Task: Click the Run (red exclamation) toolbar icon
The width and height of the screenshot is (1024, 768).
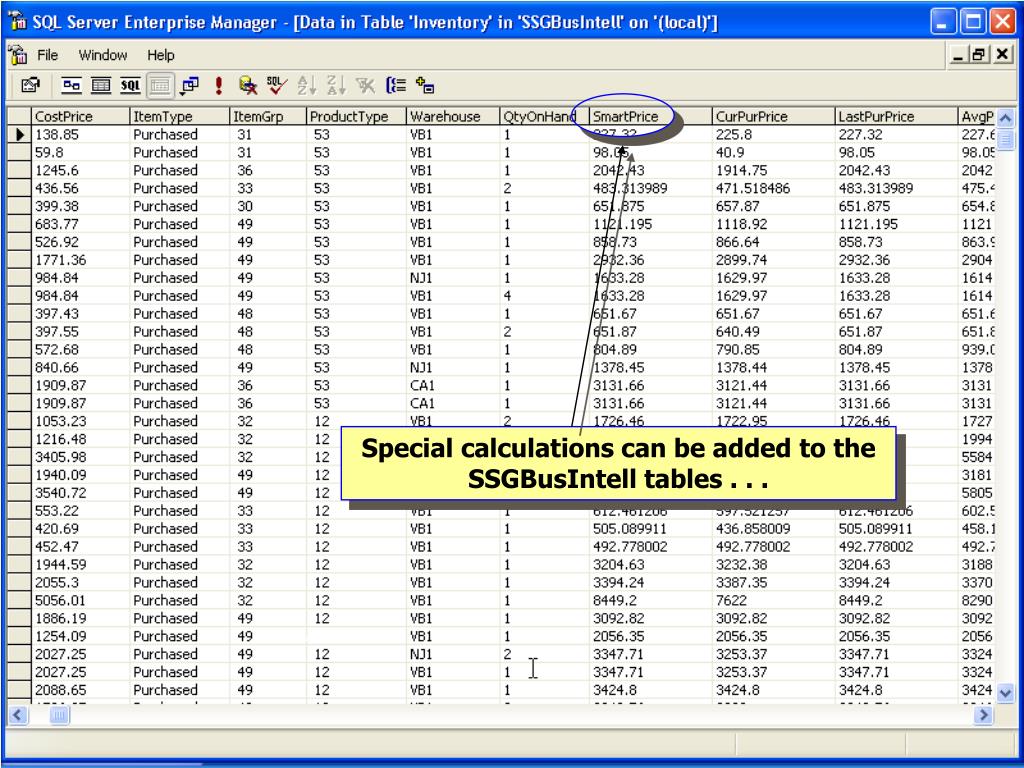Action: [219, 86]
